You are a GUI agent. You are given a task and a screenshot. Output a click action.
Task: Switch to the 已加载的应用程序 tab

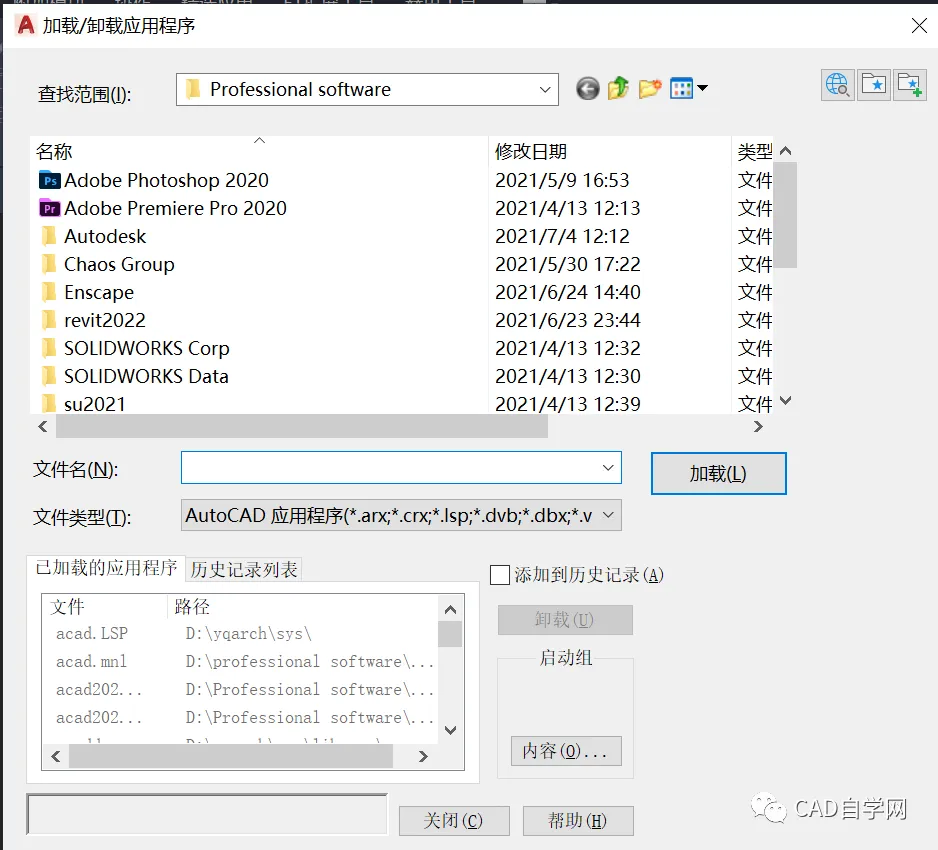[106, 568]
